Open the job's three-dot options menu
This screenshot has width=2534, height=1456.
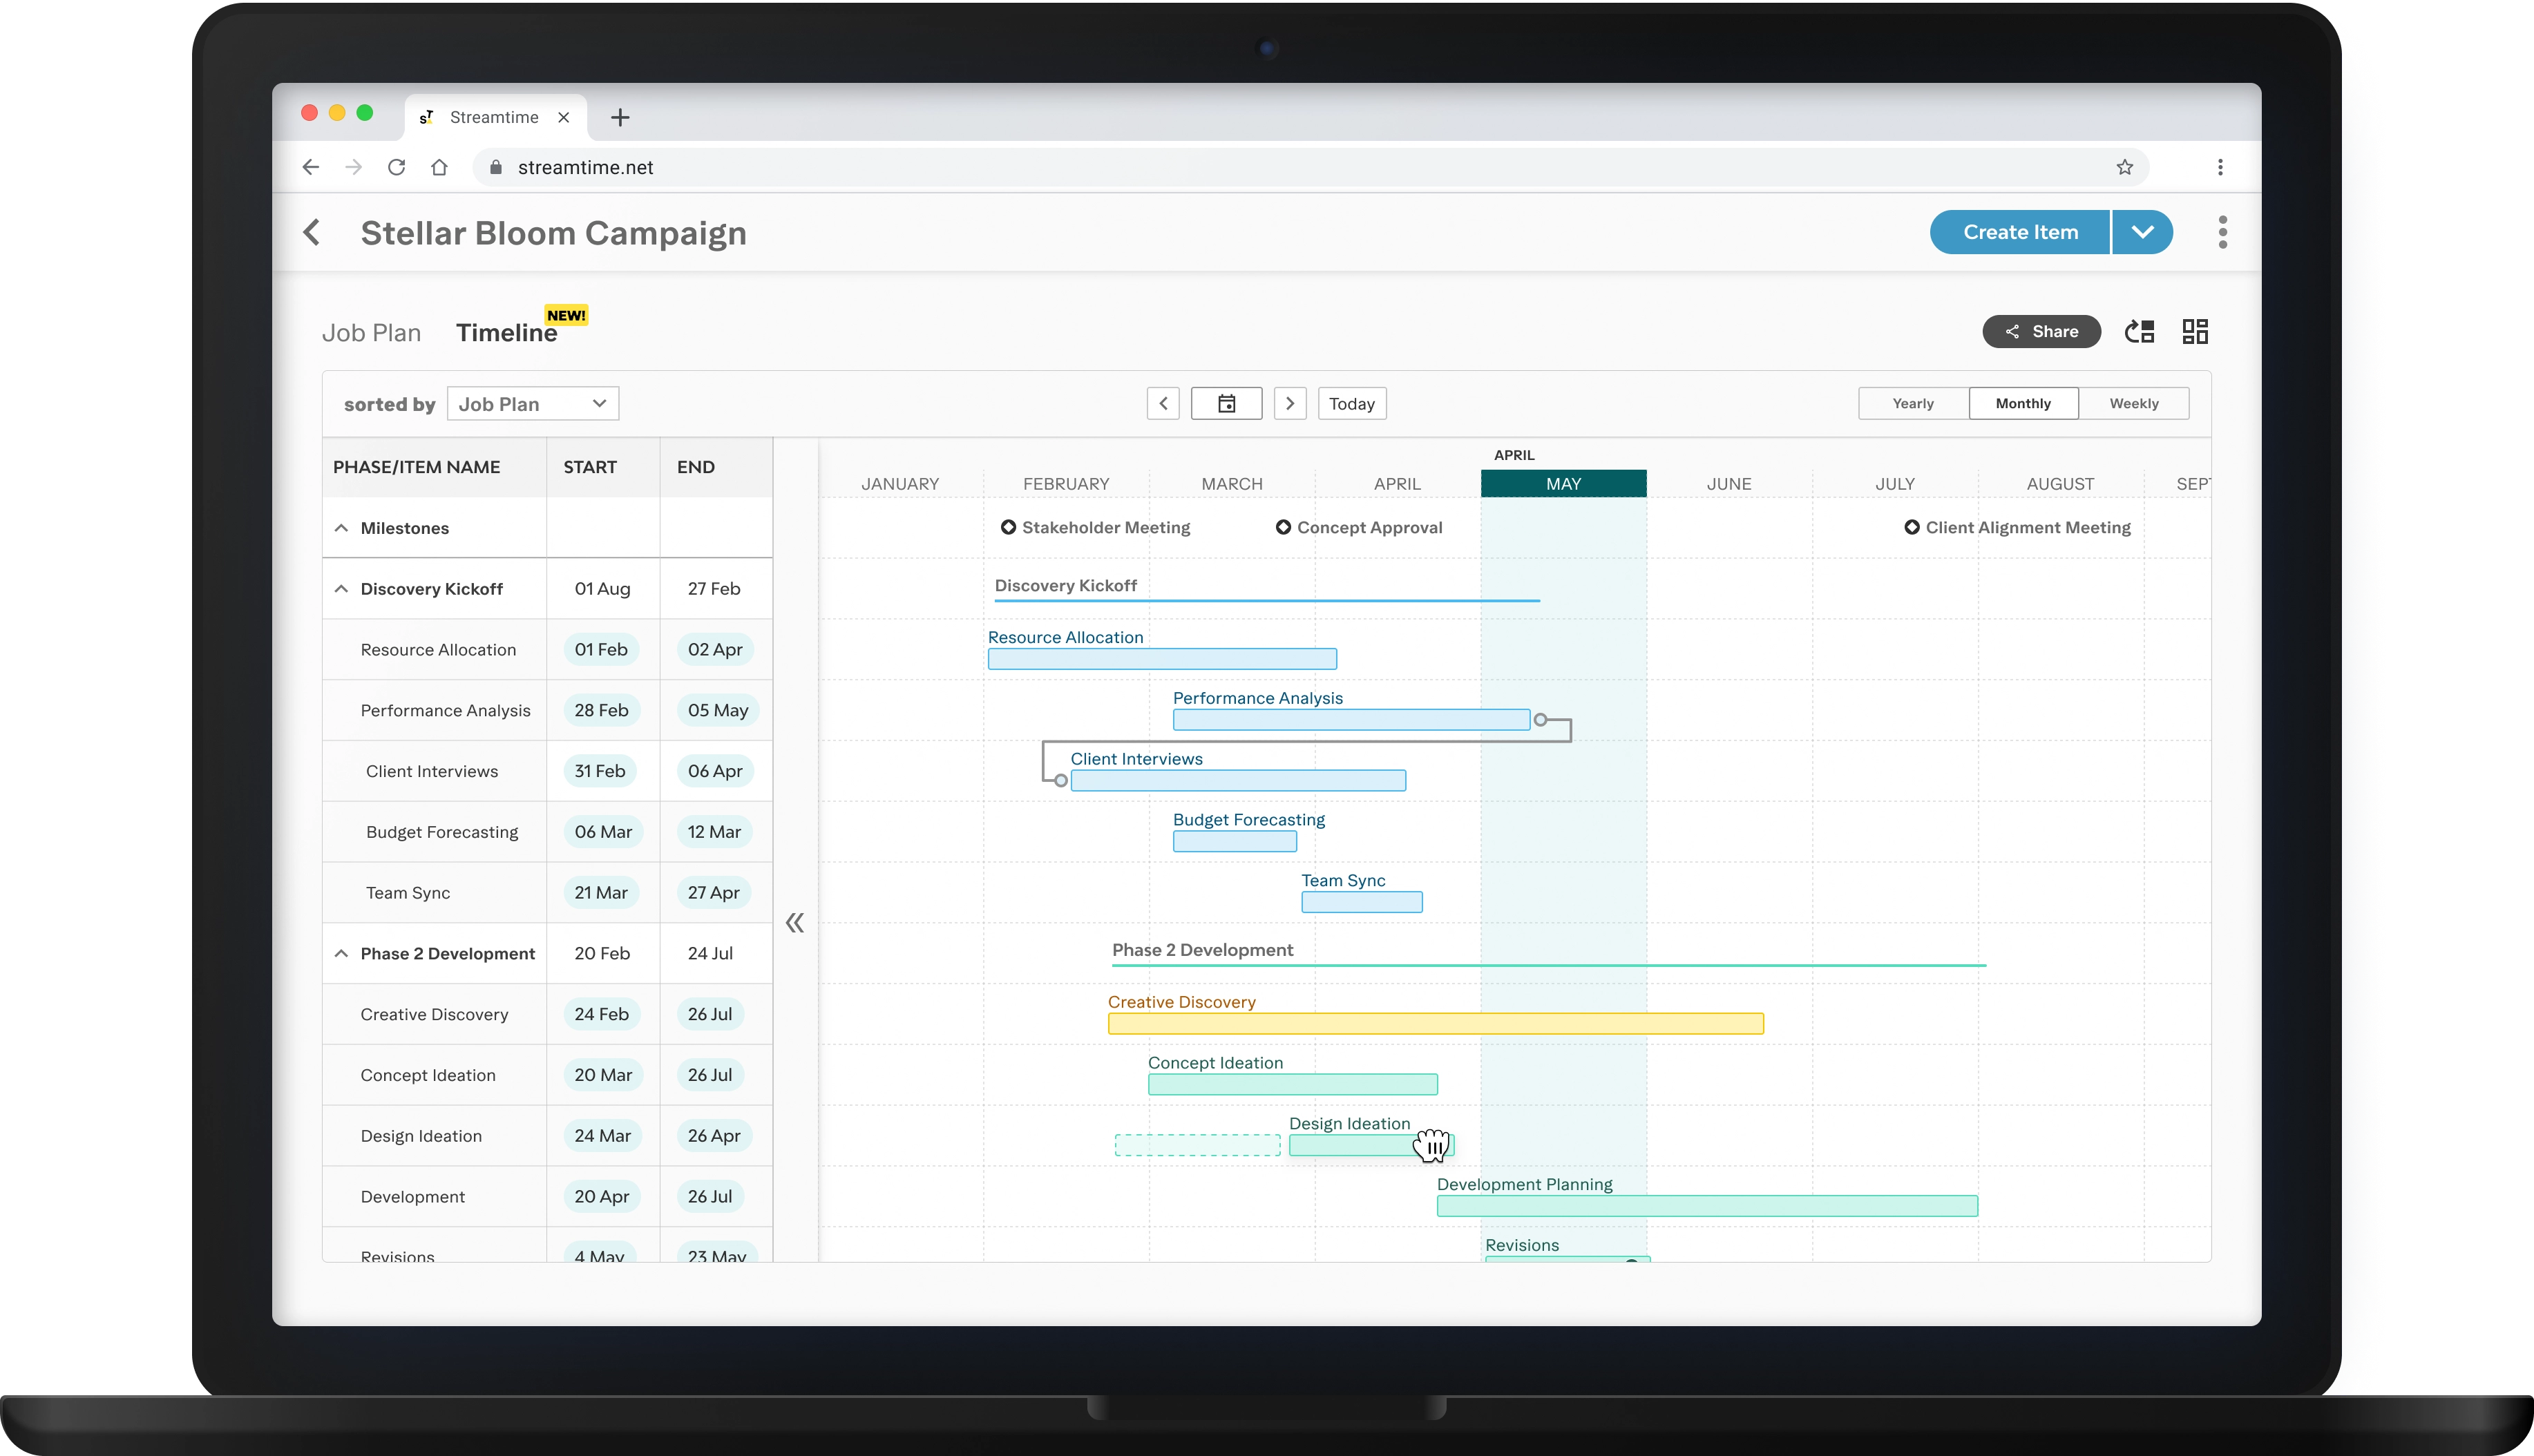(2222, 232)
